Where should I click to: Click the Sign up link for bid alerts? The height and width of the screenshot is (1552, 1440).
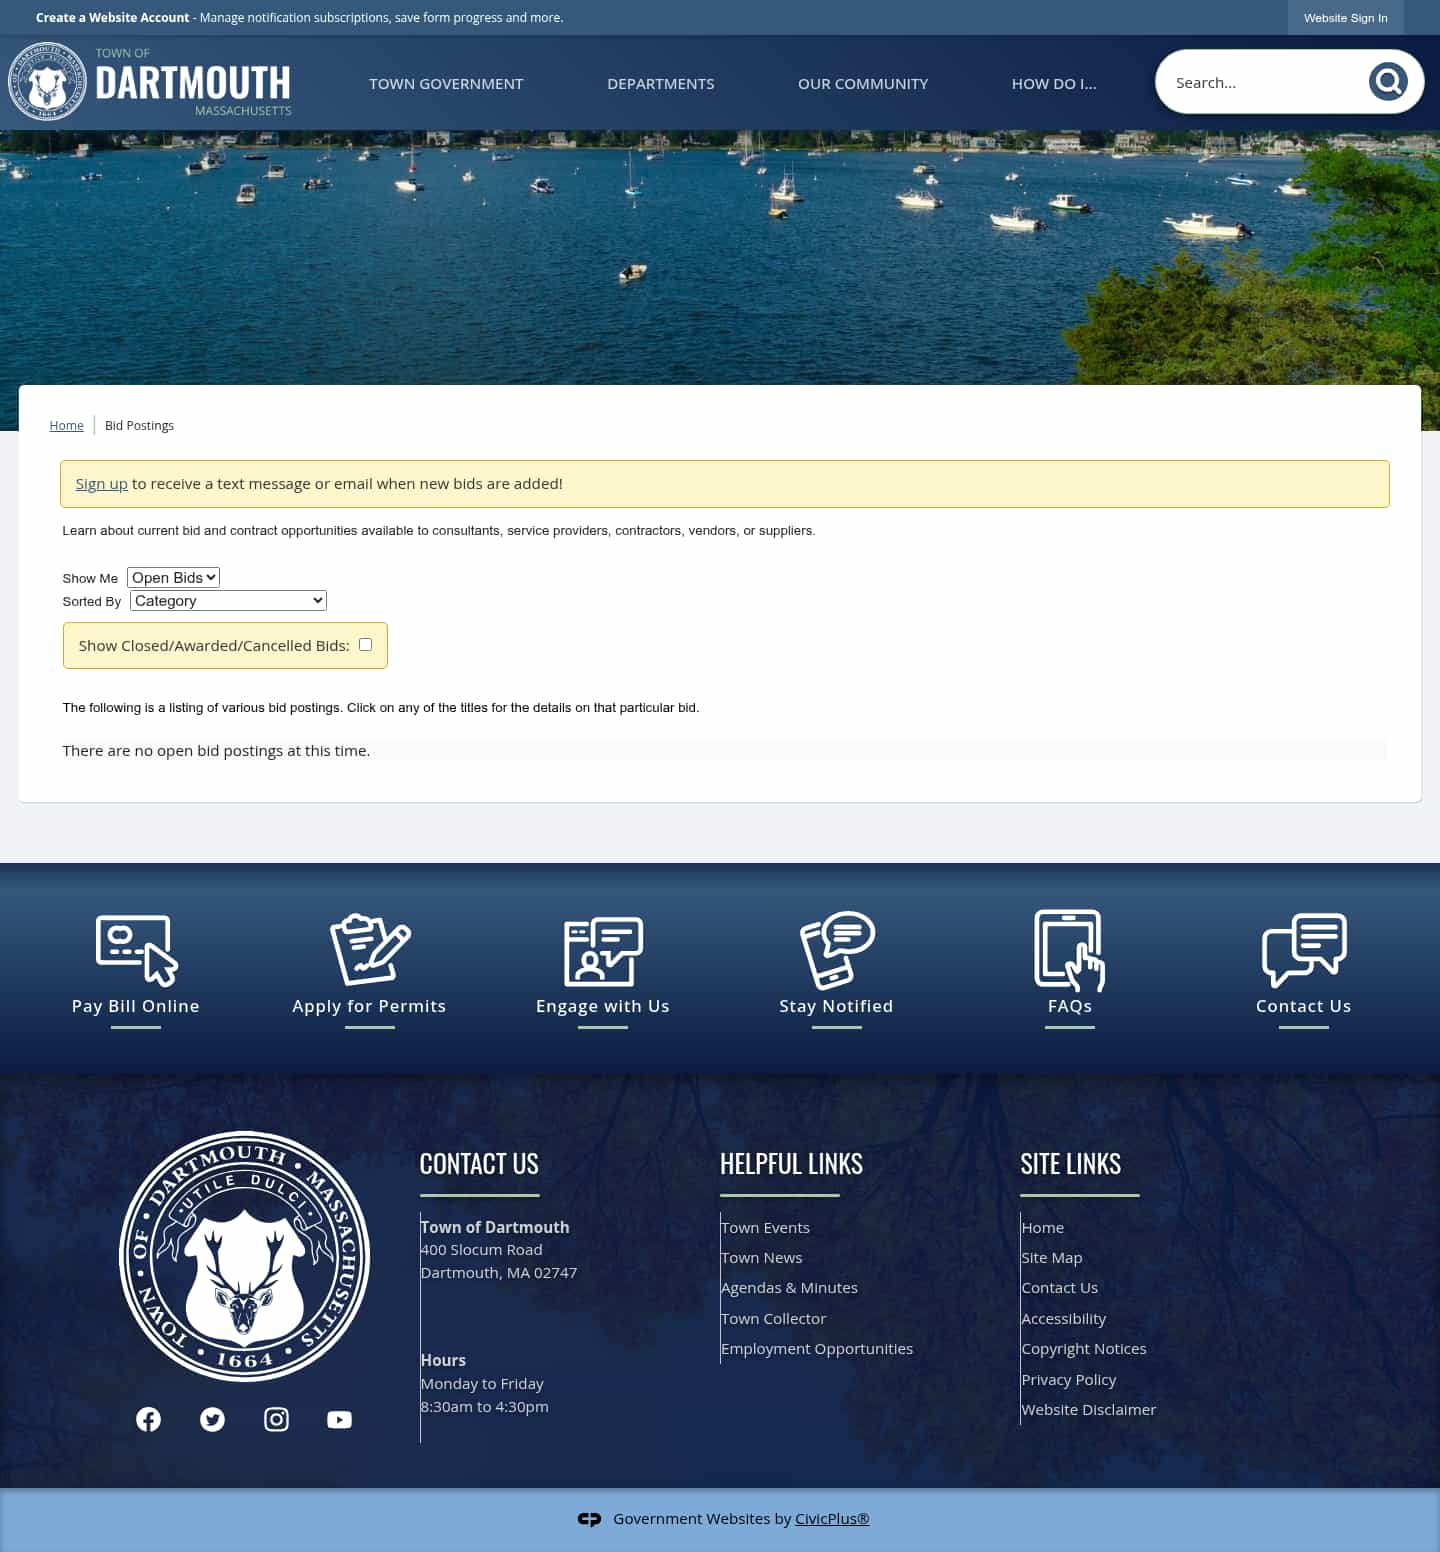point(101,483)
